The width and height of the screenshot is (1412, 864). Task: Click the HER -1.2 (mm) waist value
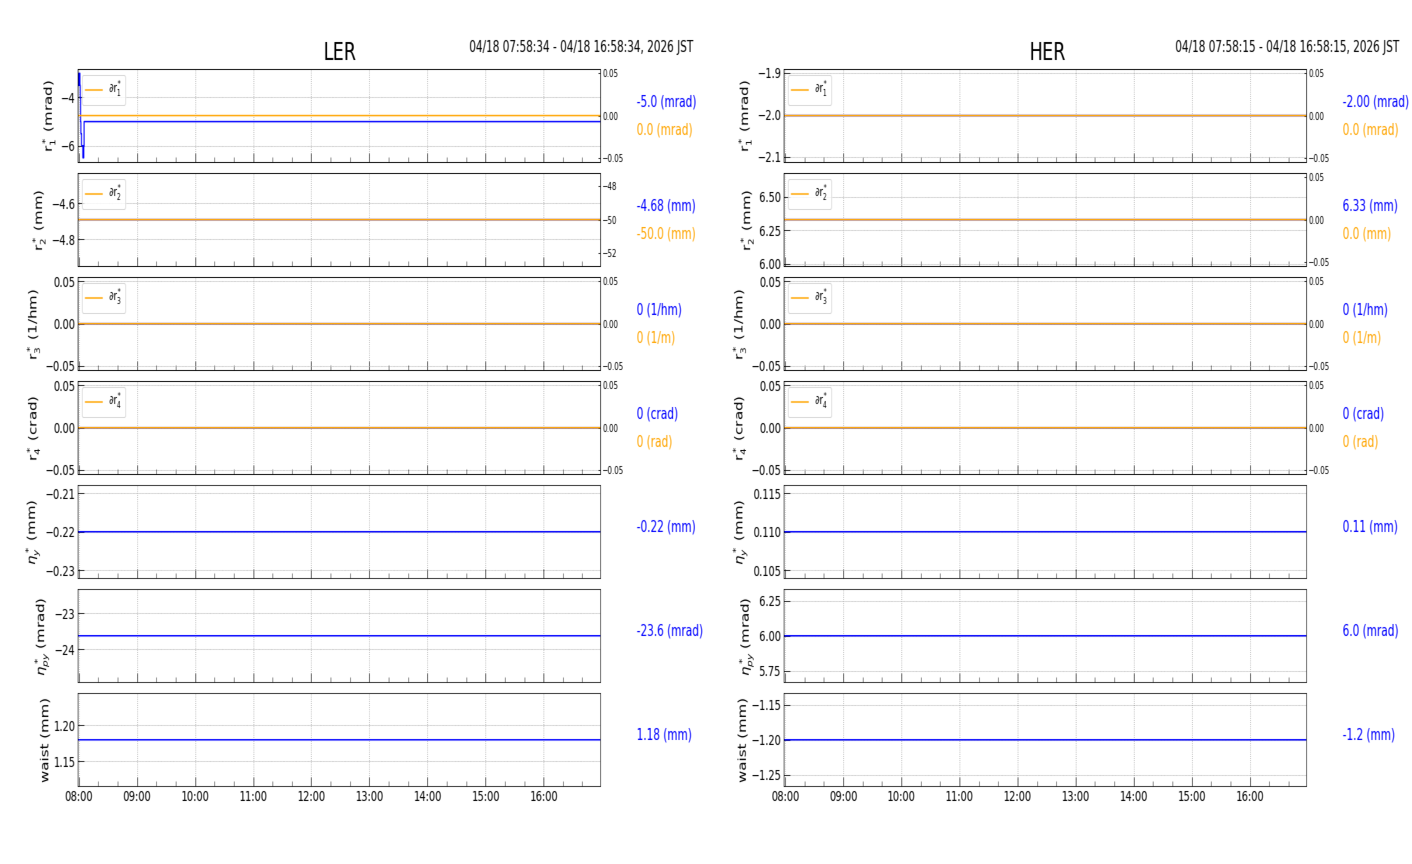click(x=1368, y=735)
